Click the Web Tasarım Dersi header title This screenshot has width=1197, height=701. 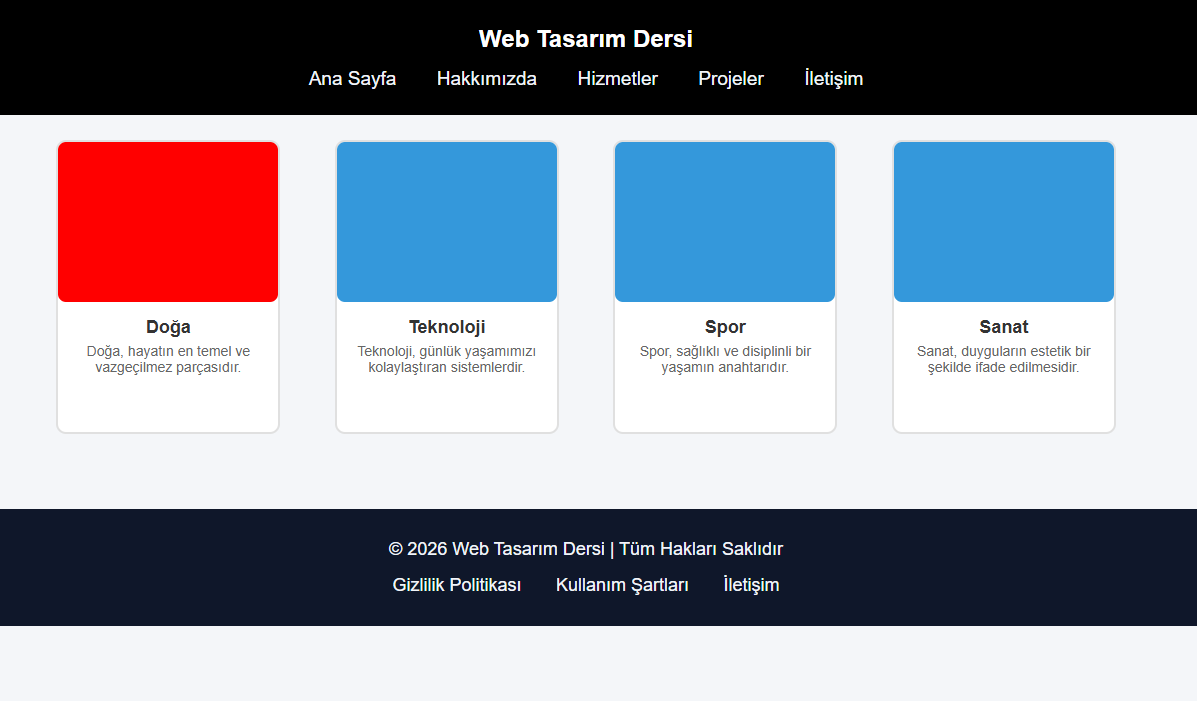coord(585,39)
